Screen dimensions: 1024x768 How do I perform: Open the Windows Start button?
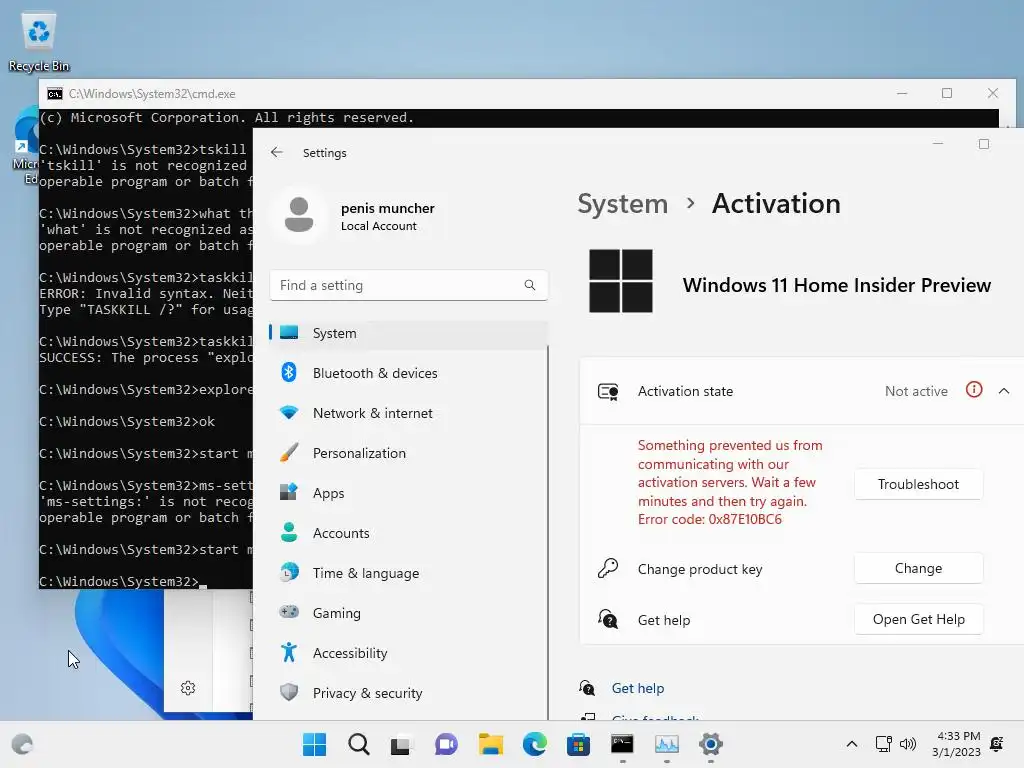[x=314, y=744]
